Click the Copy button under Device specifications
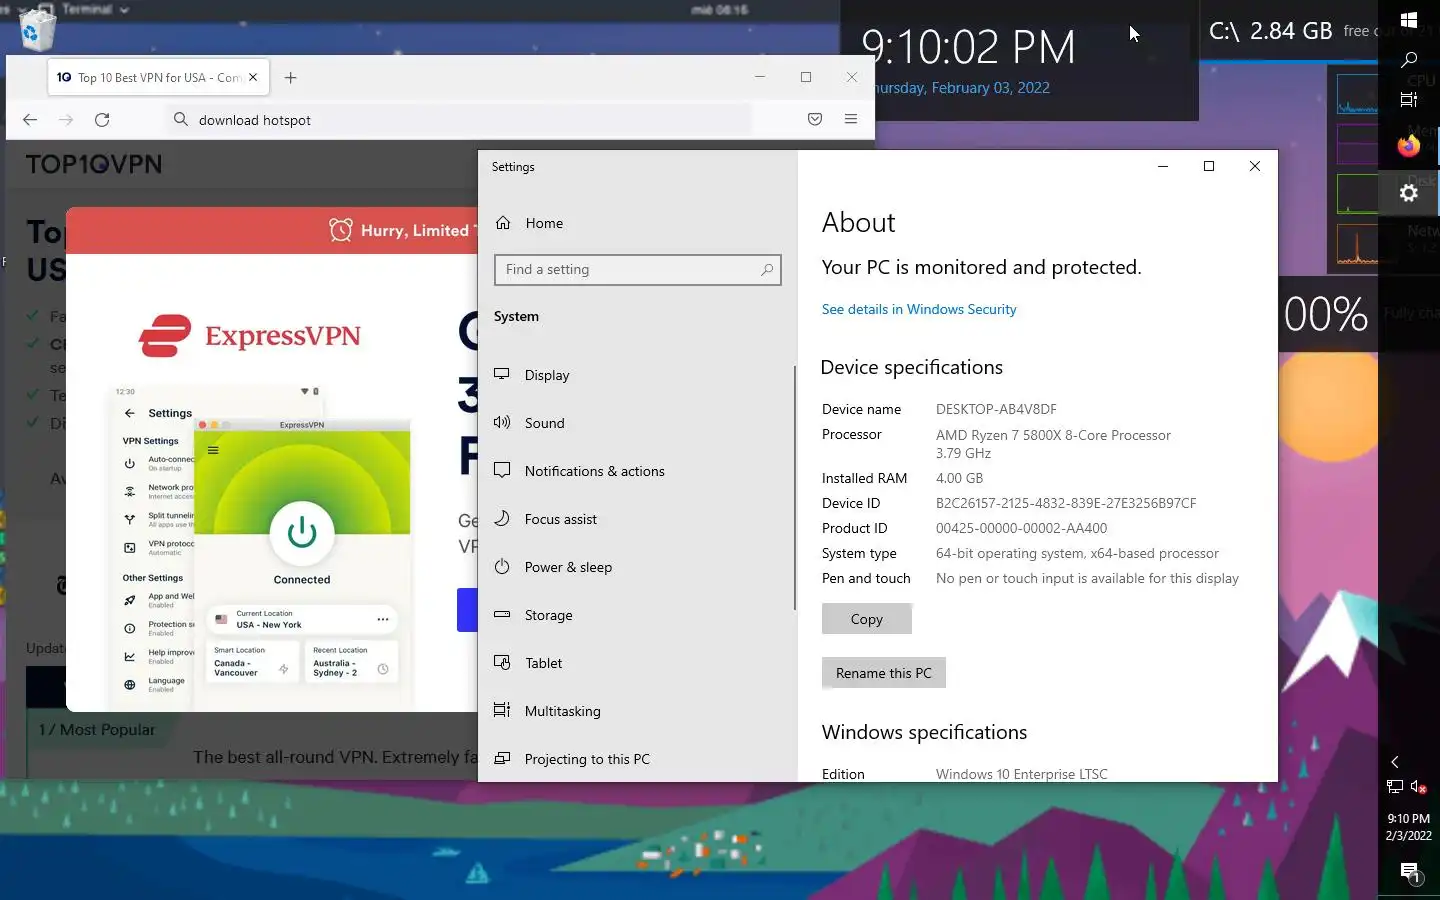This screenshot has width=1440, height=900. pos(866,619)
